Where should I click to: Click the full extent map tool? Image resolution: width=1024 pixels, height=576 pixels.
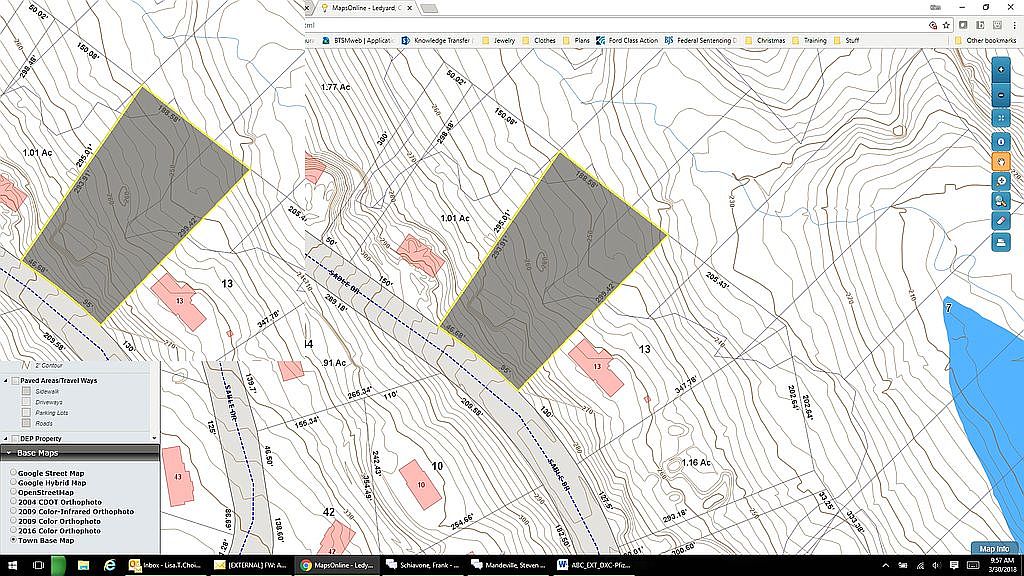tap(1001, 117)
